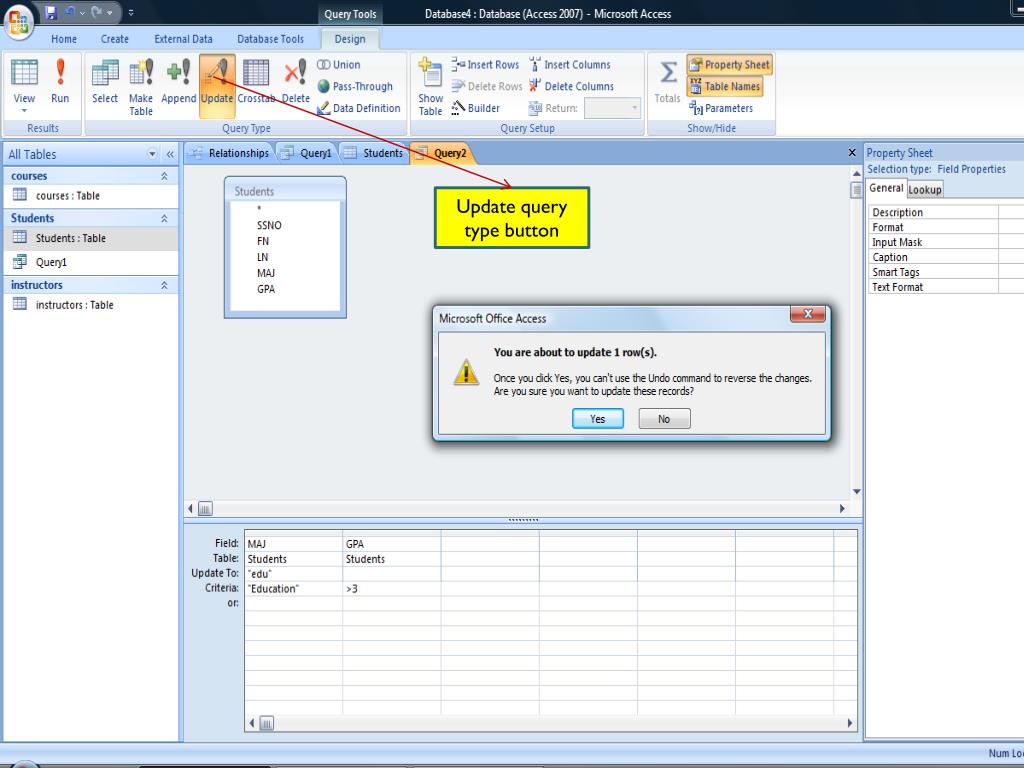Open the Redo dropdown arrow
Image resolution: width=1024 pixels, height=768 pixels.
tap(110, 12)
